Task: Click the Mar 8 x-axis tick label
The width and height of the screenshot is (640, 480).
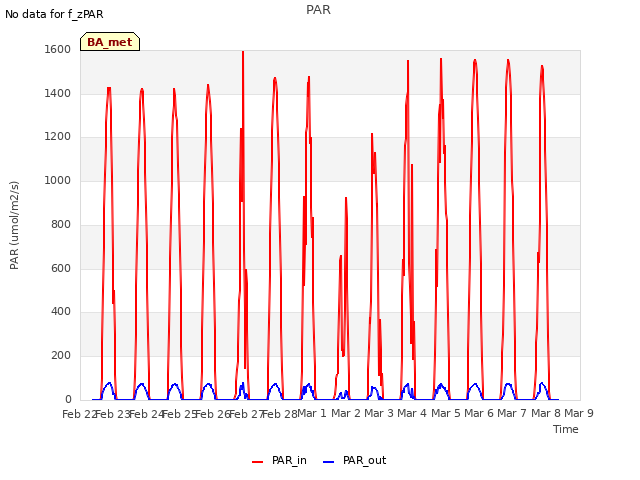Action: pyautogui.click(x=546, y=413)
